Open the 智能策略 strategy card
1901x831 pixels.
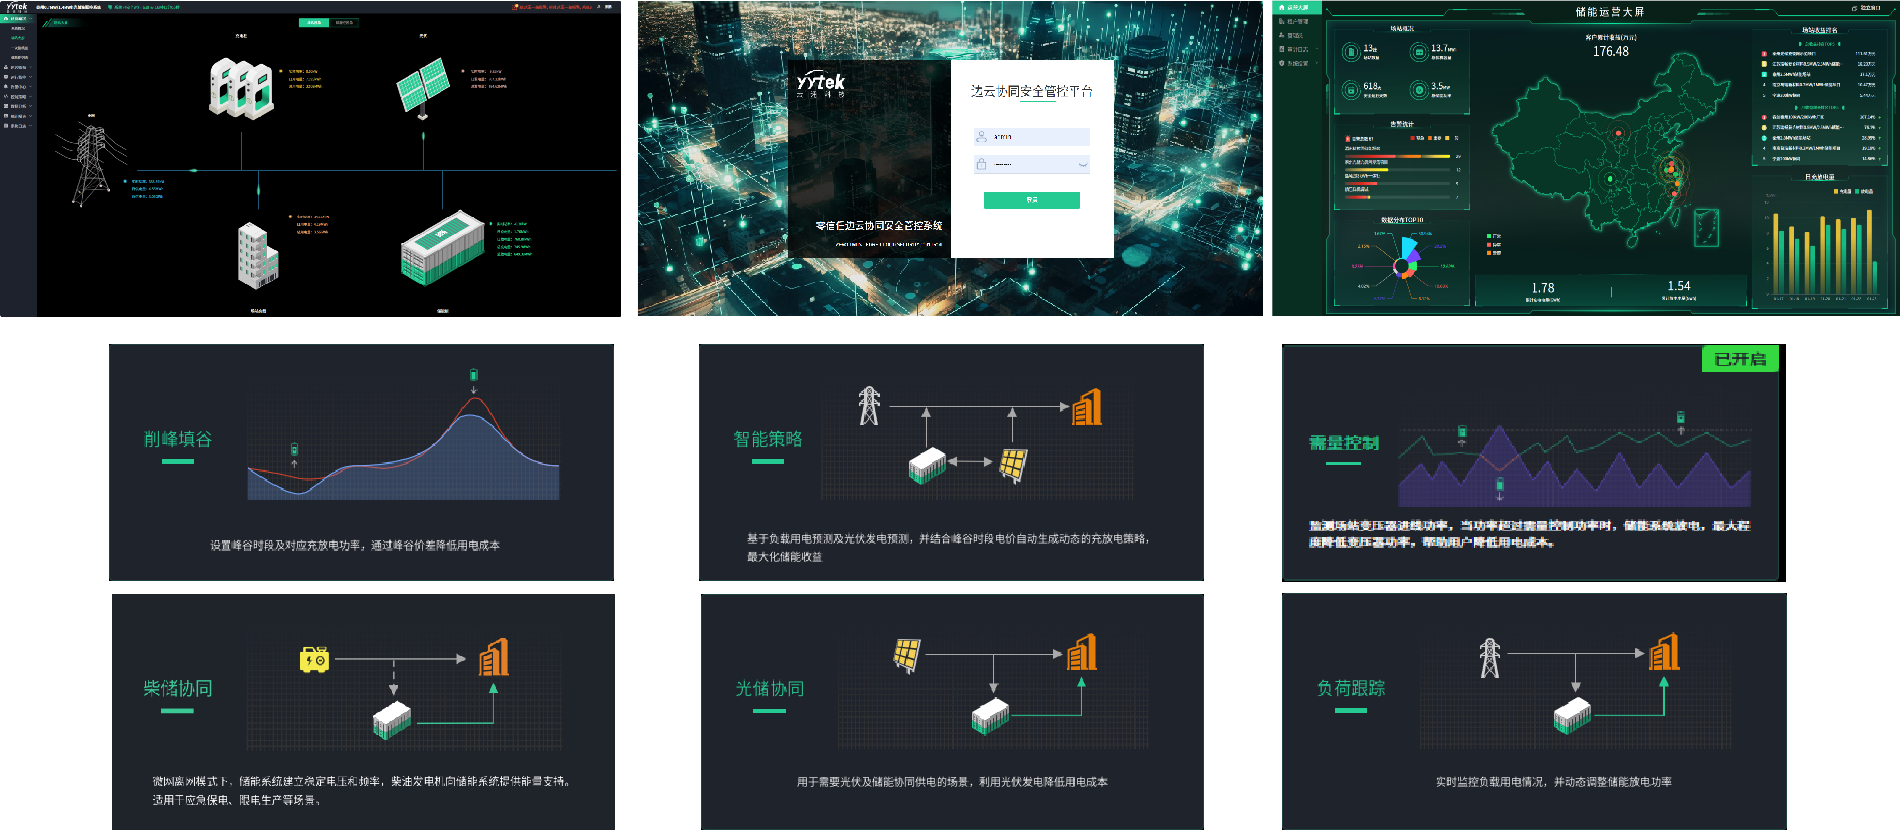click(x=951, y=462)
